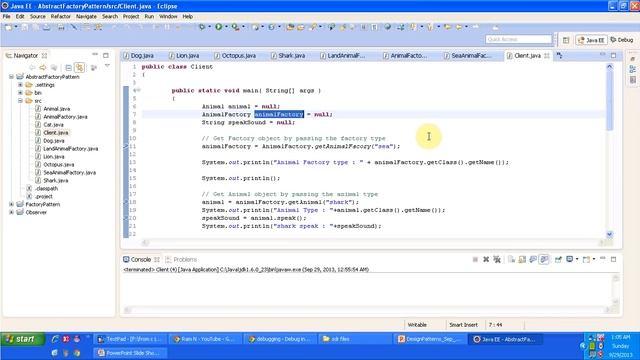Expand the FactoryPattern project
Viewport: 640px width, 360px height.
[11, 204]
